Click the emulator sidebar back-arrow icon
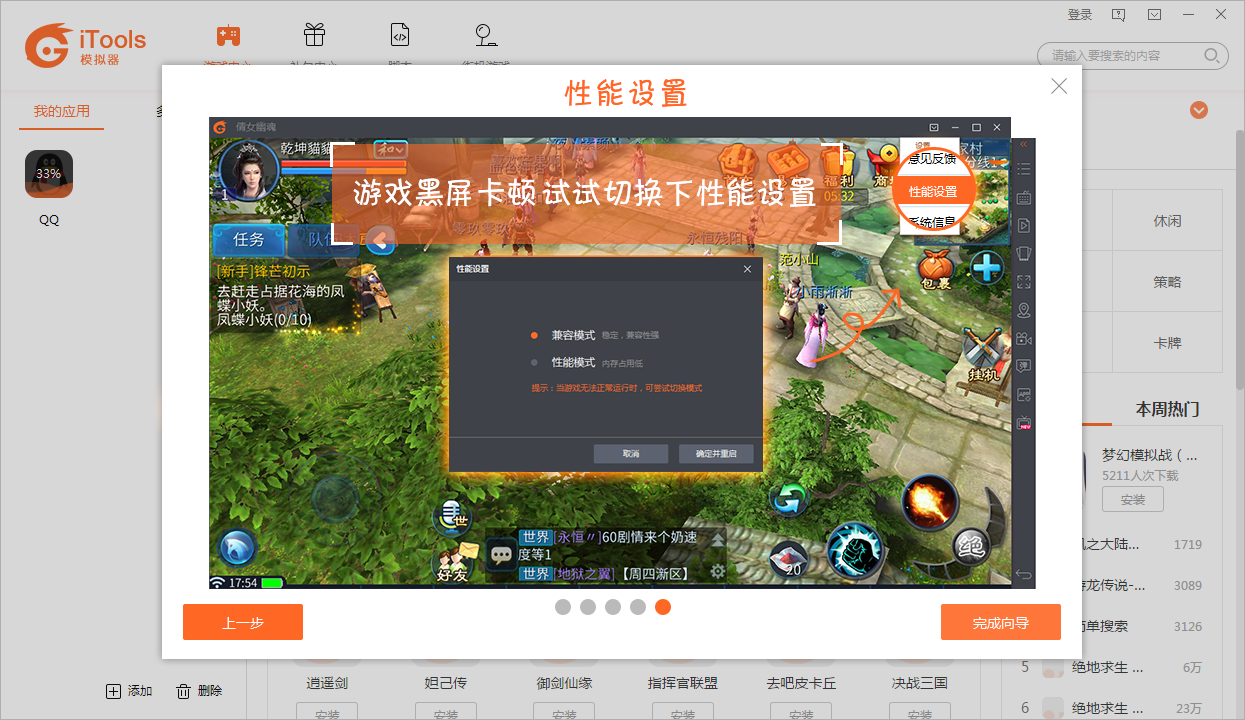 1023,573
